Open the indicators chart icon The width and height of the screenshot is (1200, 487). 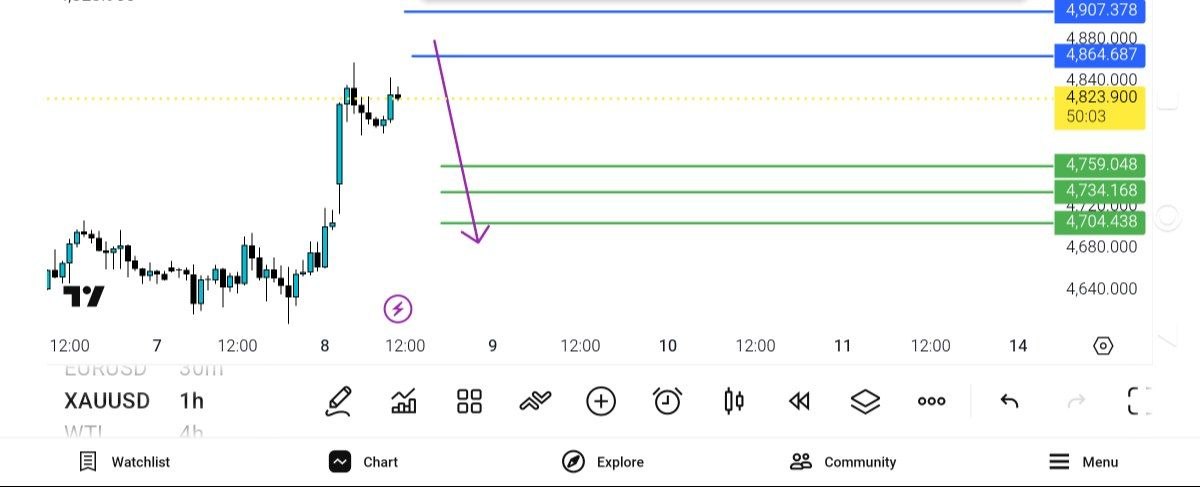404,401
